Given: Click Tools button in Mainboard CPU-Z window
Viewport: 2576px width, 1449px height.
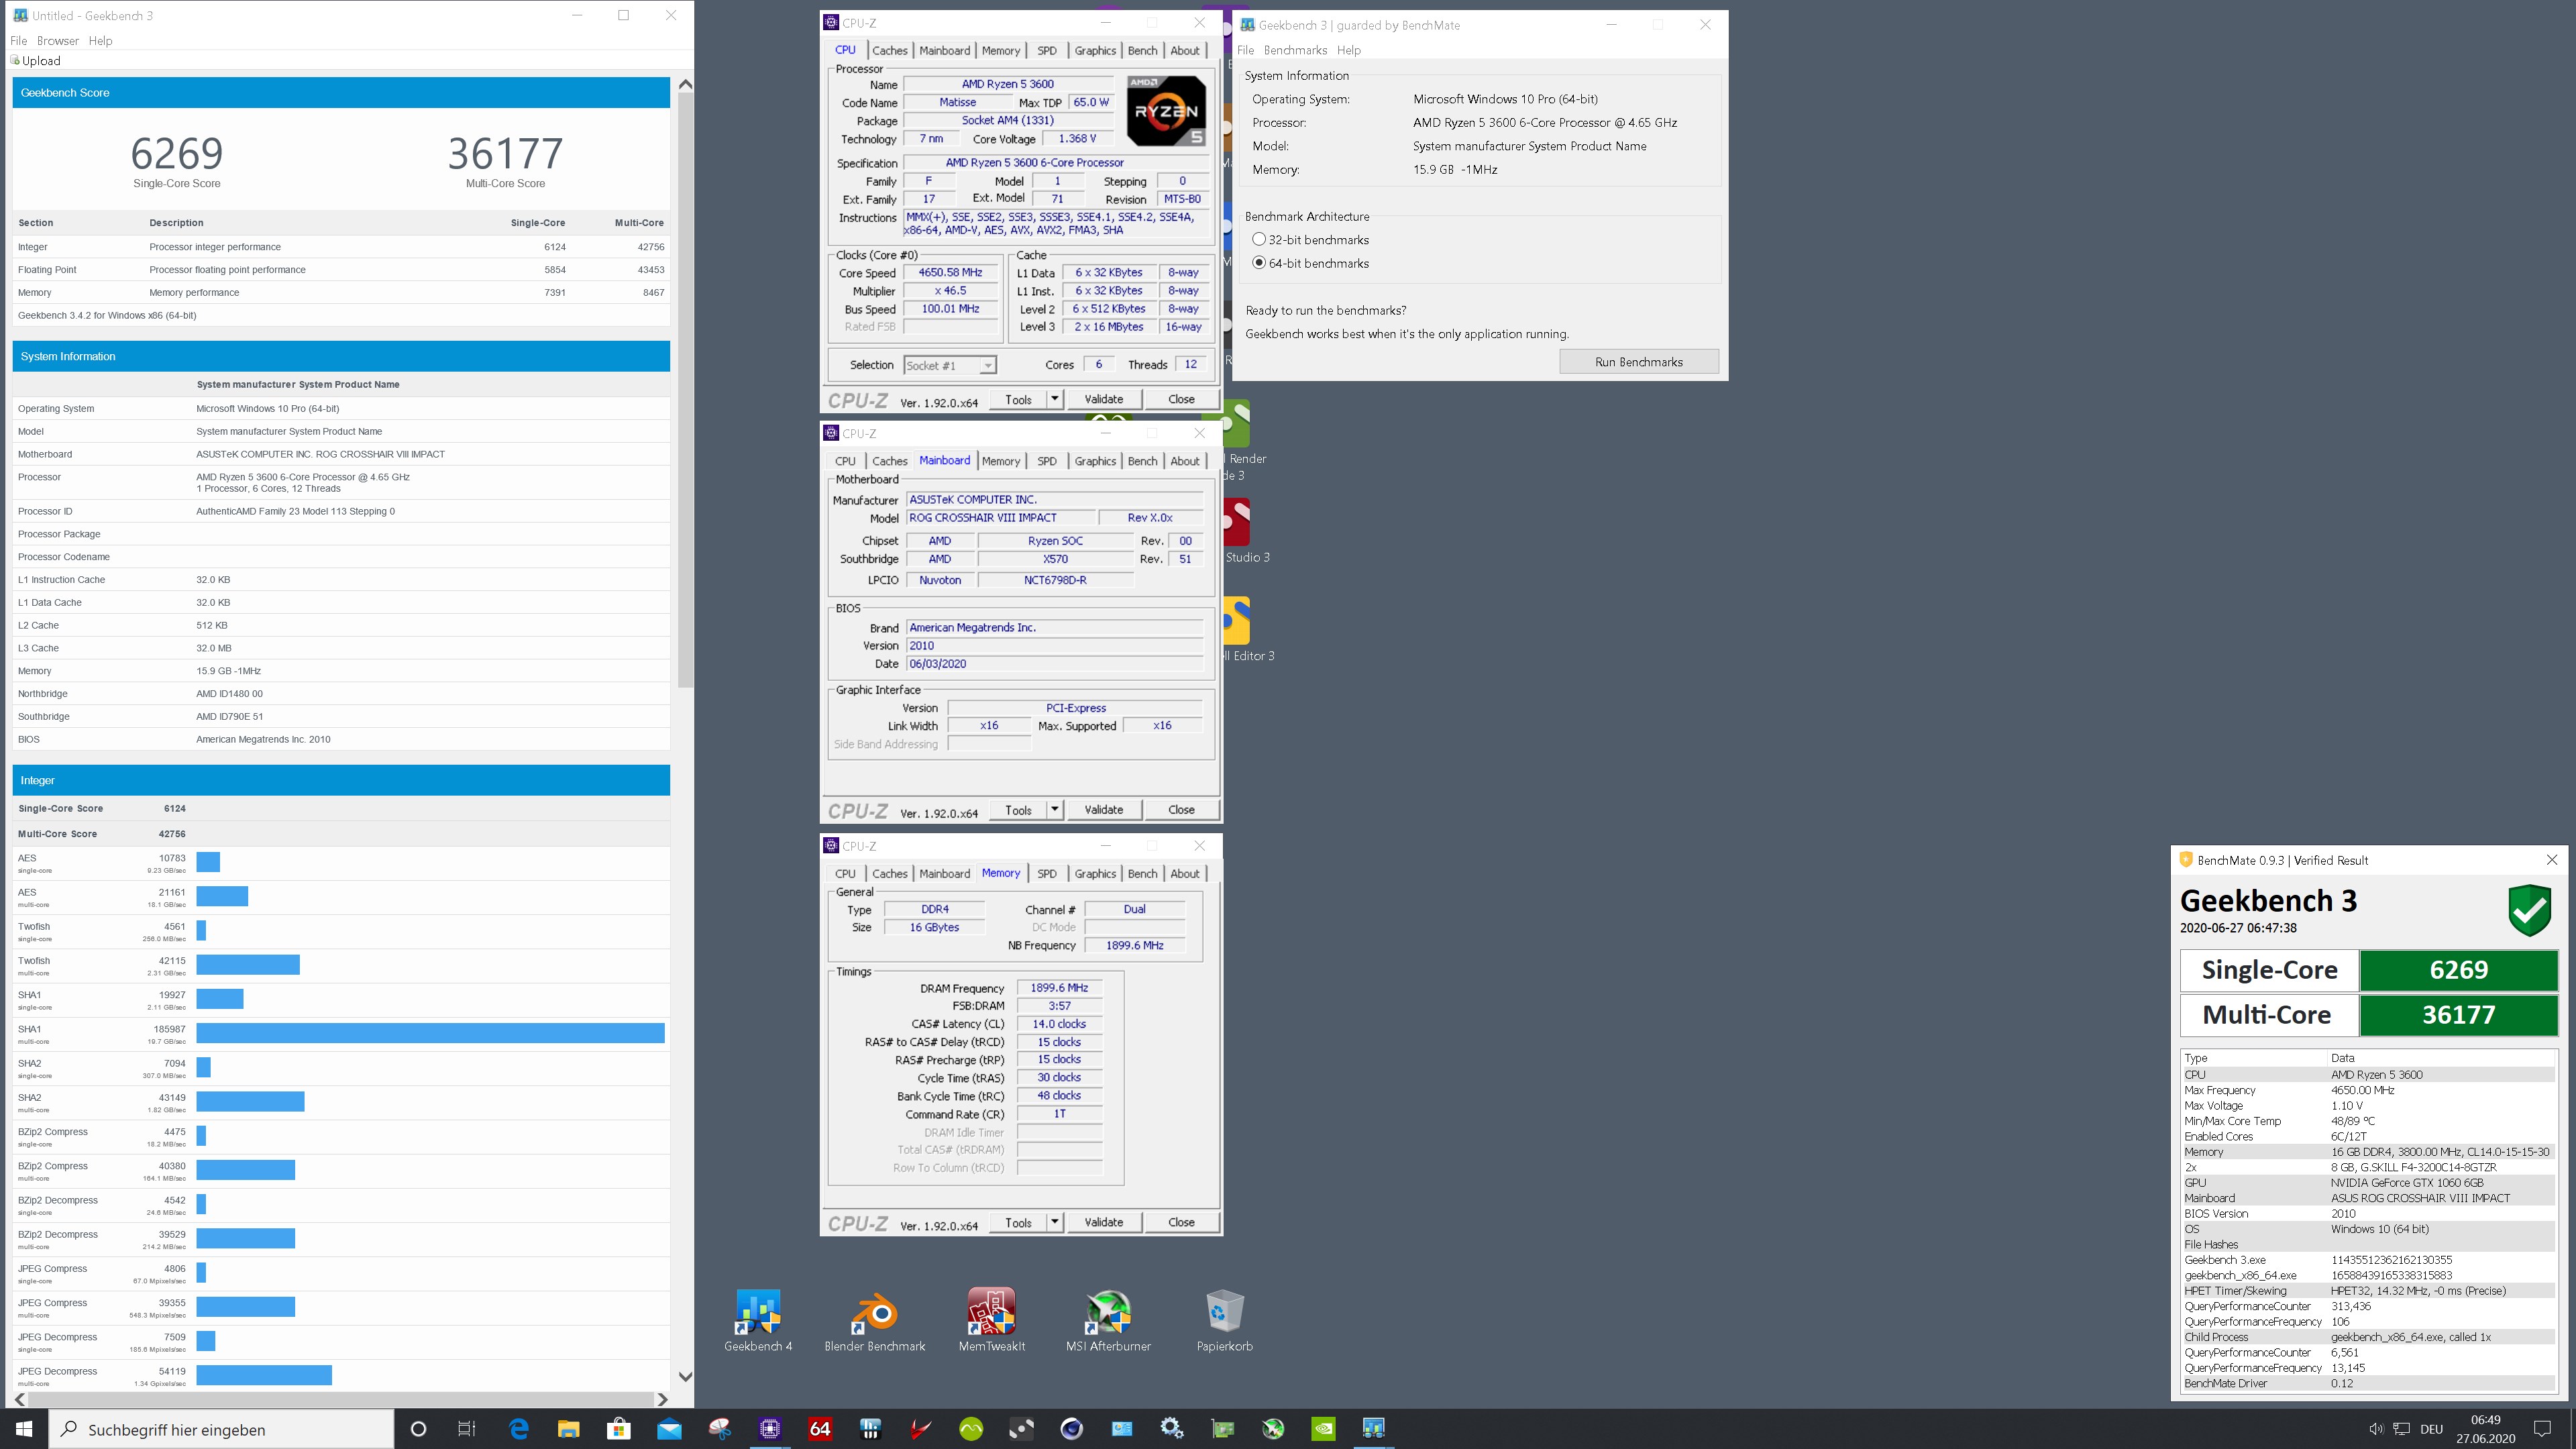Looking at the screenshot, I should pyautogui.click(x=1018, y=809).
